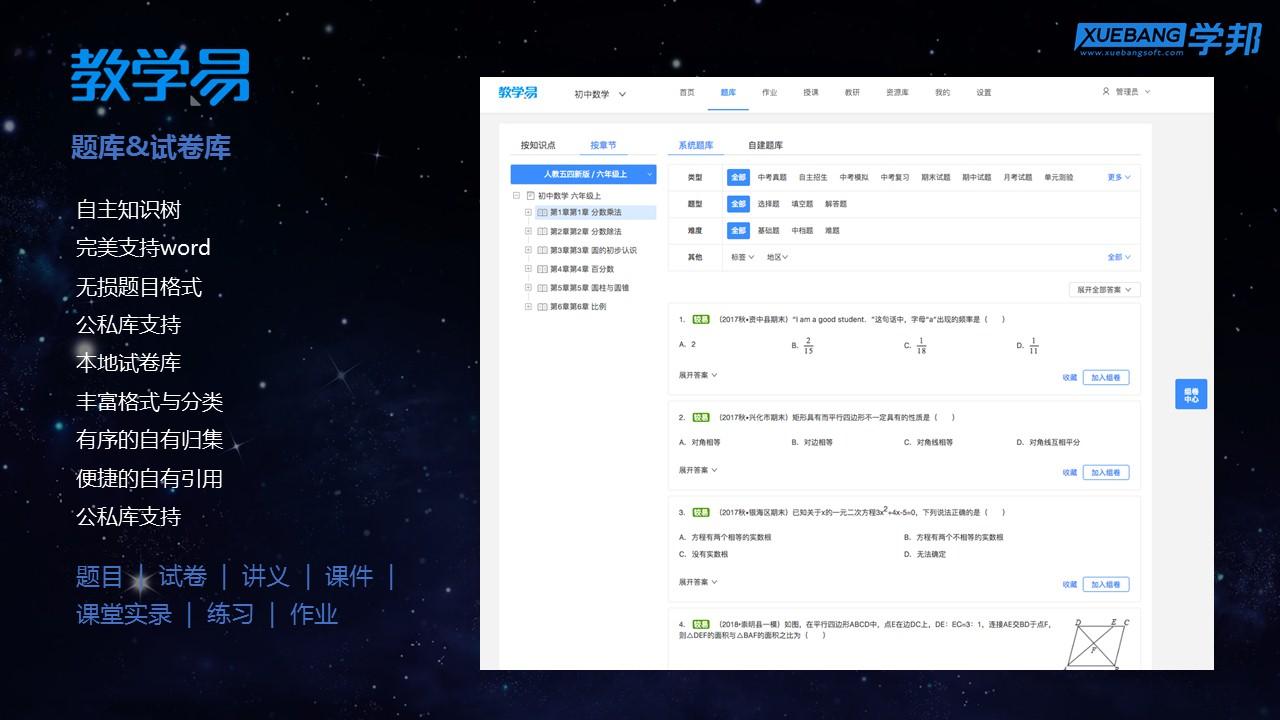
Task: Expand answer for question 1
Action: tap(698, 375)
